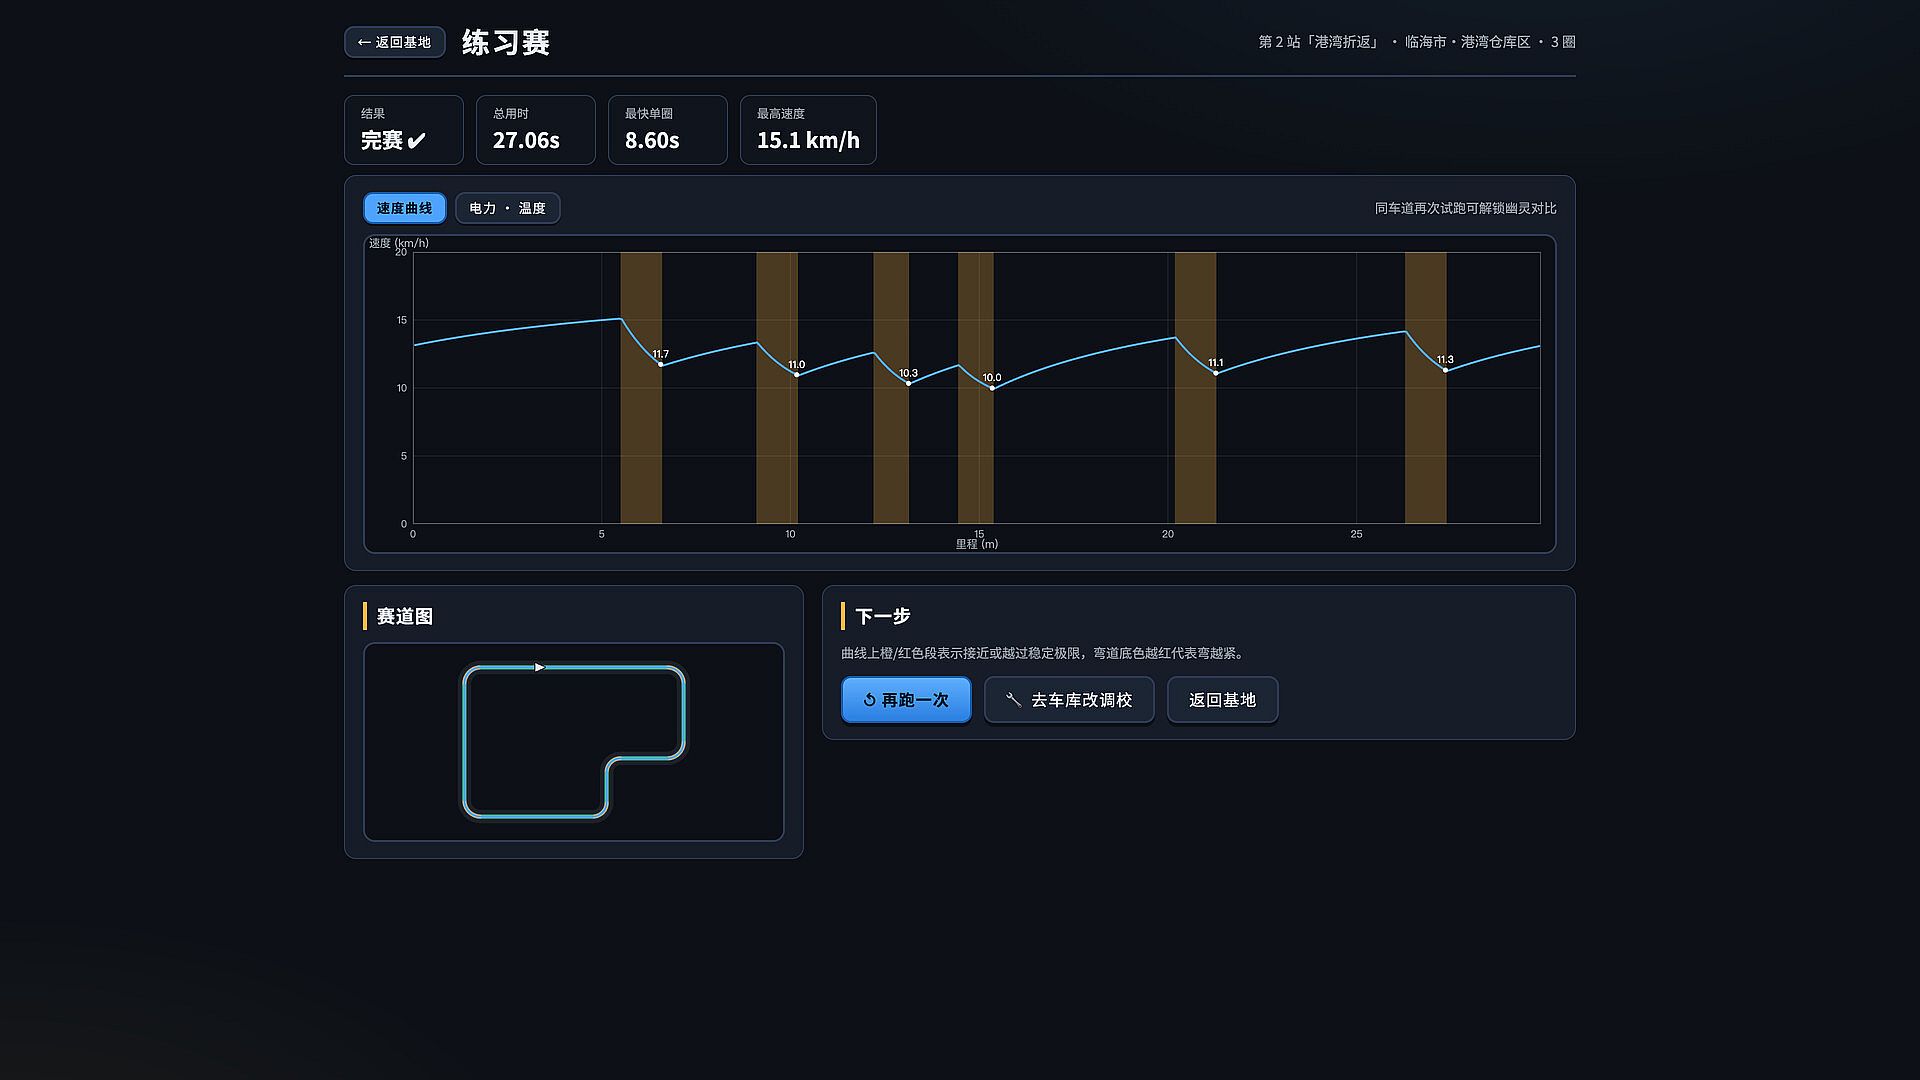Viewport: 1920px width, 1080px height.
Task: Click 返回基地 in the 下一步 panel
Action: point(1222,700)
